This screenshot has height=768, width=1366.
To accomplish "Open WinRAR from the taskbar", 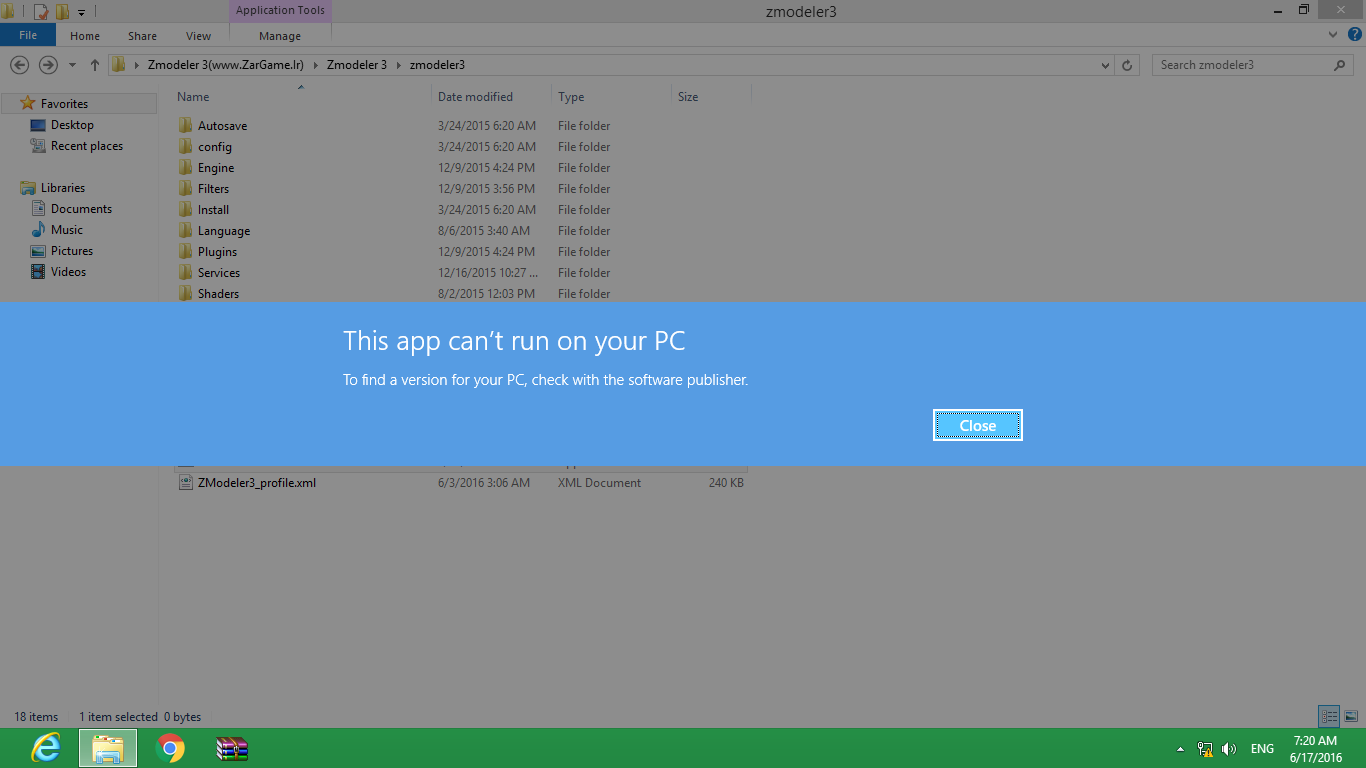I will [232, 748].
